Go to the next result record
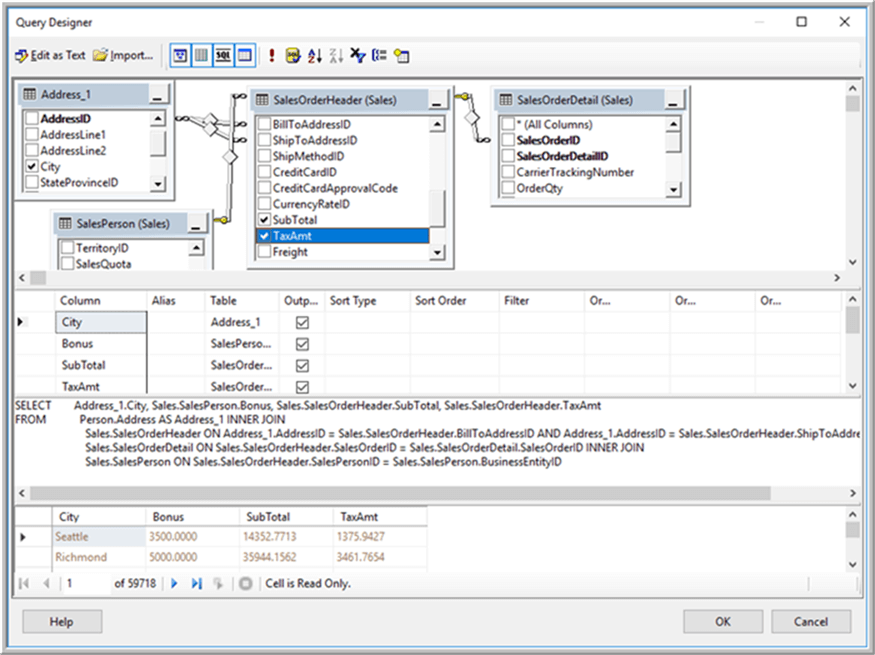Image resolution: width=875 pixels, height=655 pixels. [174, 584]
